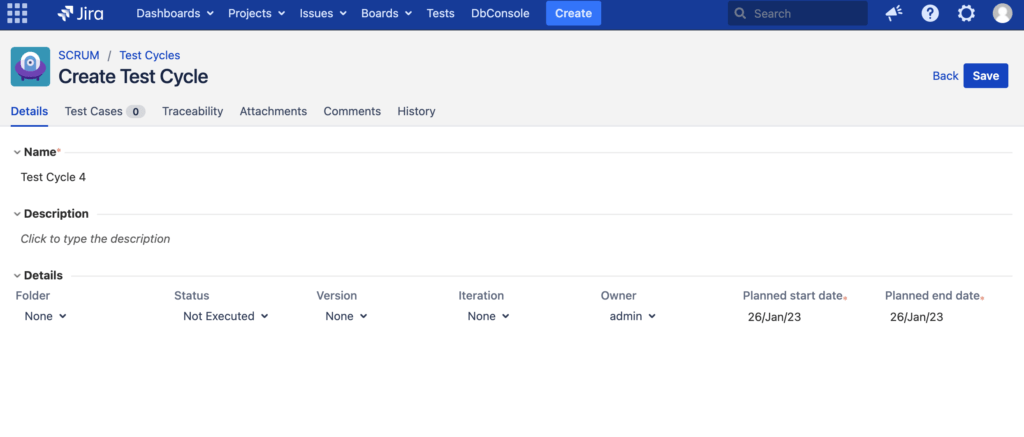Open the Folder dropdown

[45, 316]
